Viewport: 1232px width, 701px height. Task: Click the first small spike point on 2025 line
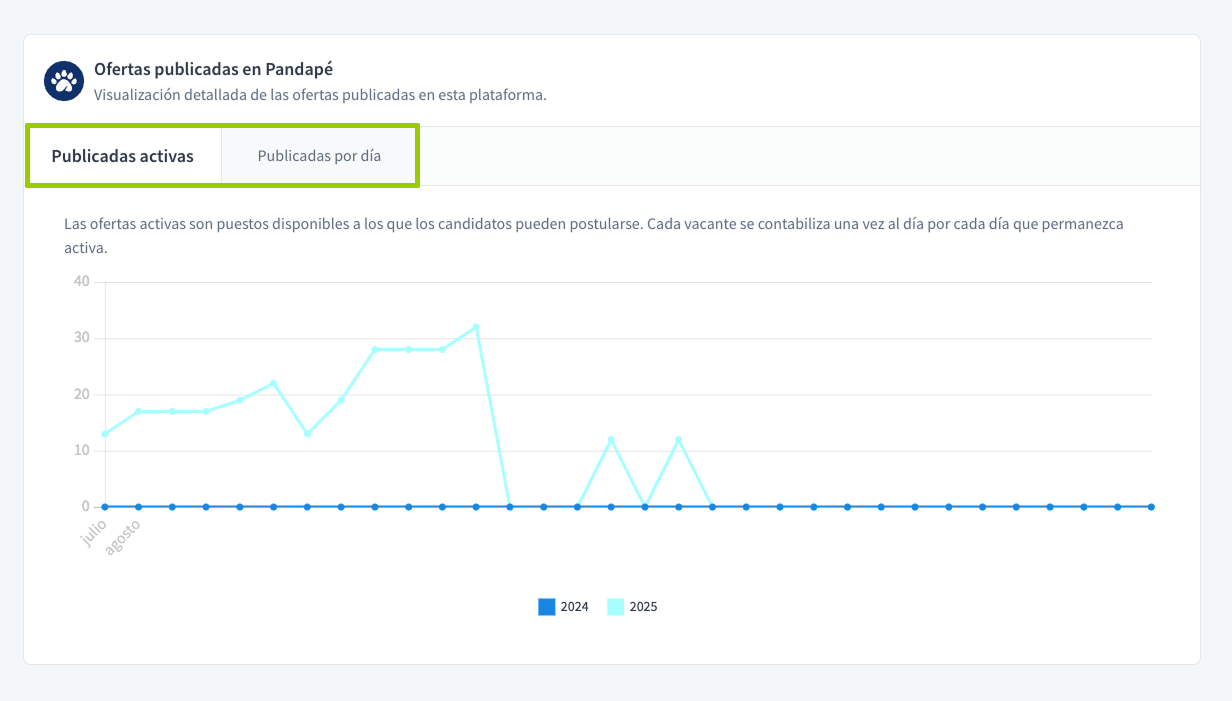pos(611,440)
